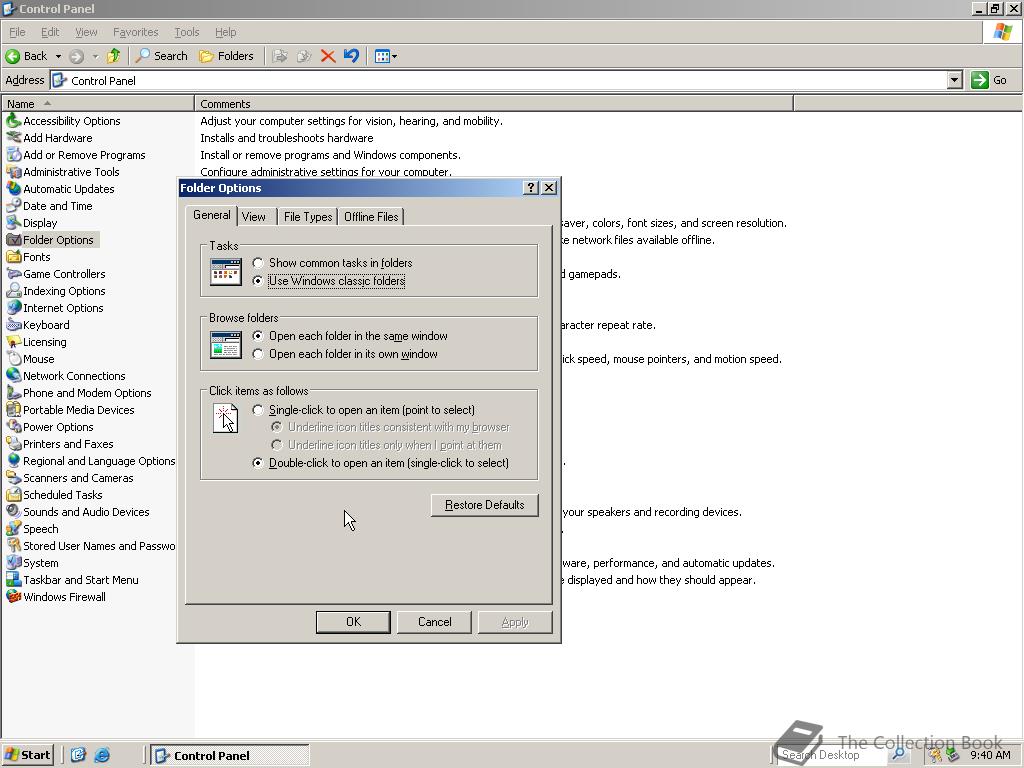Open Phone and Modem Options icon
Viewport: 1024px width, 768px height.
14,392
